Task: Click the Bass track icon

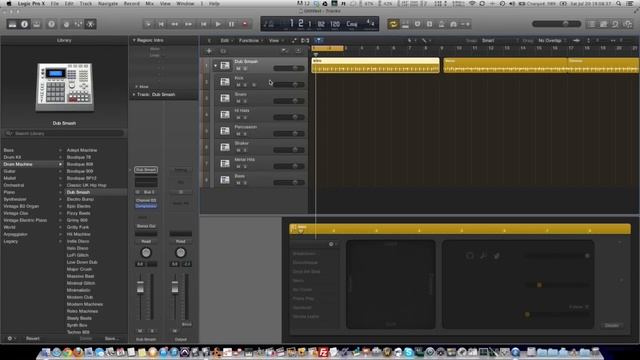Action: tap(225, 180)
